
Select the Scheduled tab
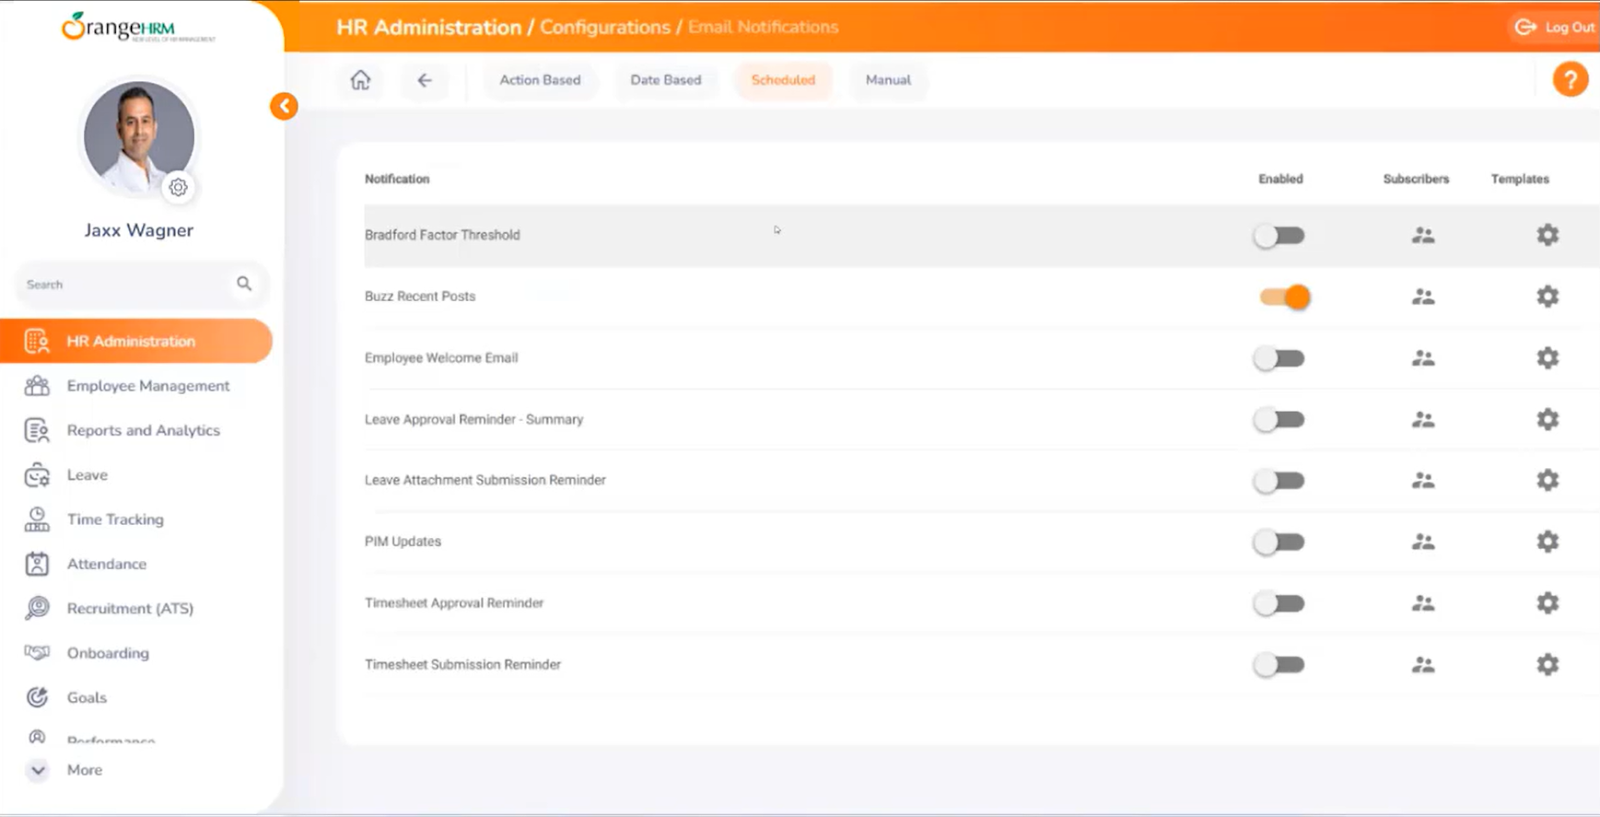(783, 80)
